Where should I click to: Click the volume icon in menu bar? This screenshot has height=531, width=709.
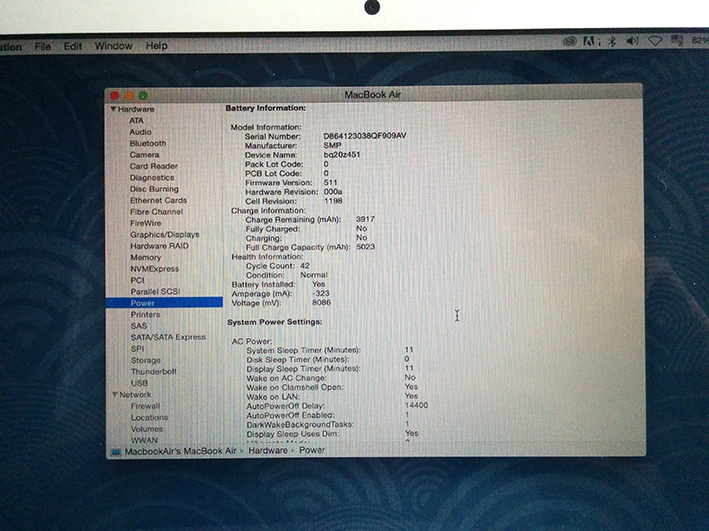click(632, 42)
